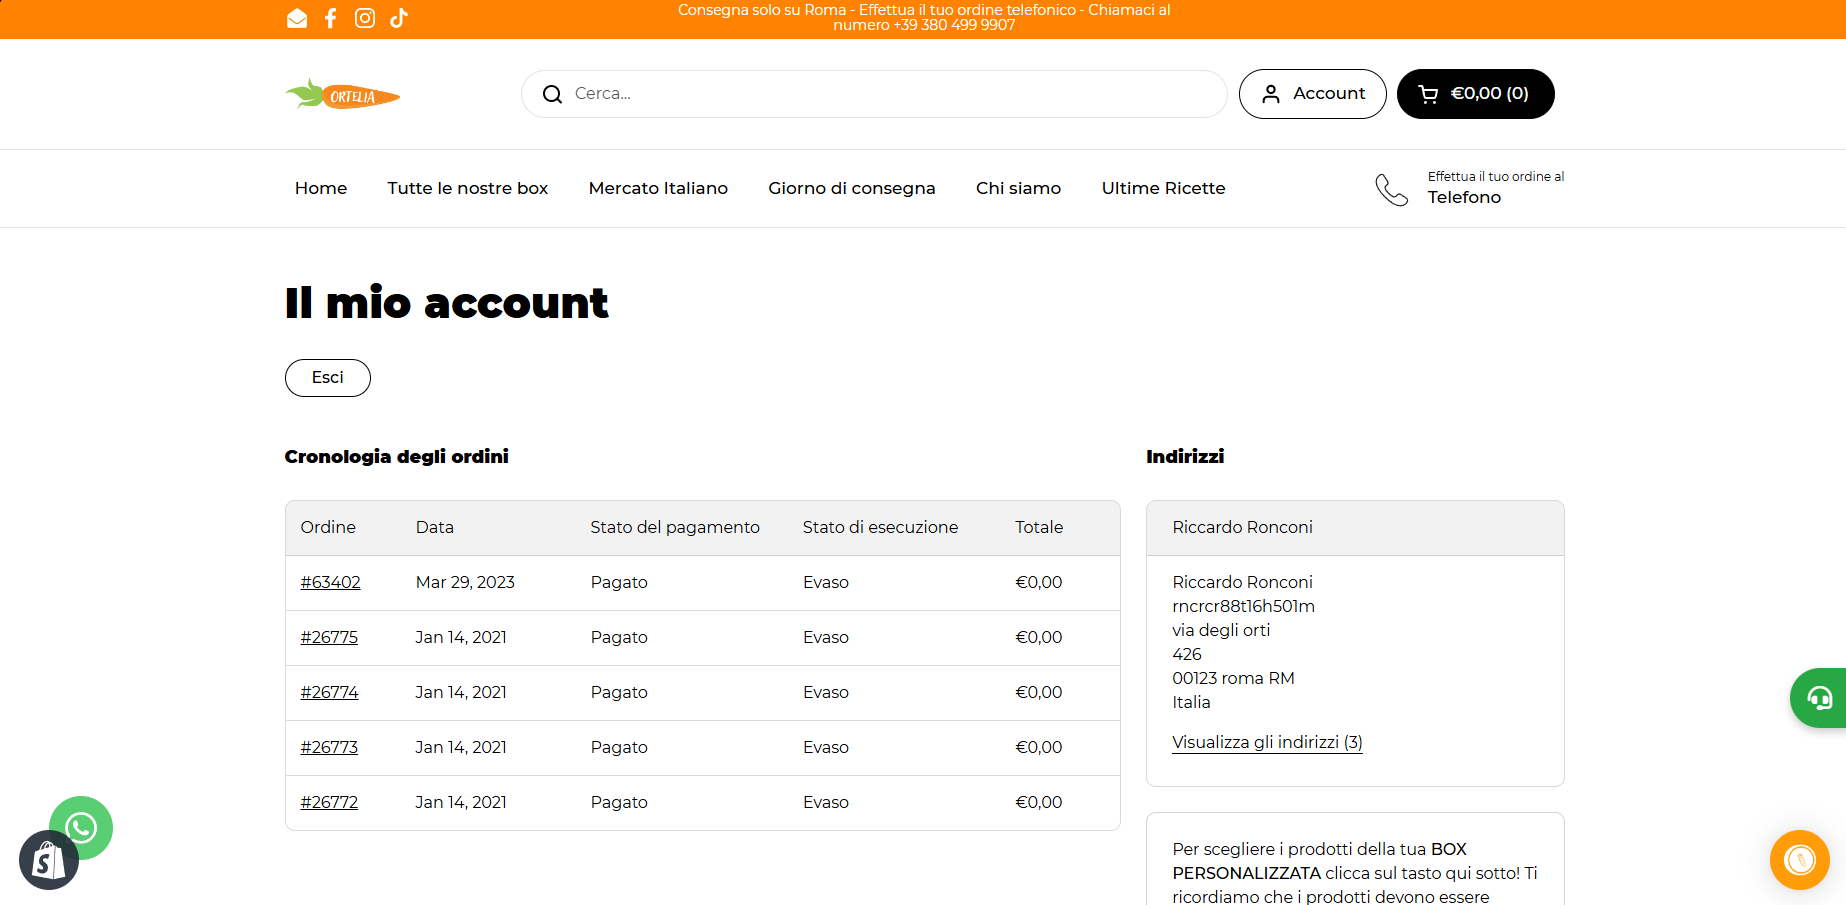Click the Ortelia carrot logo
This screenshot has height=905, width=1846.
coord(343,95)
